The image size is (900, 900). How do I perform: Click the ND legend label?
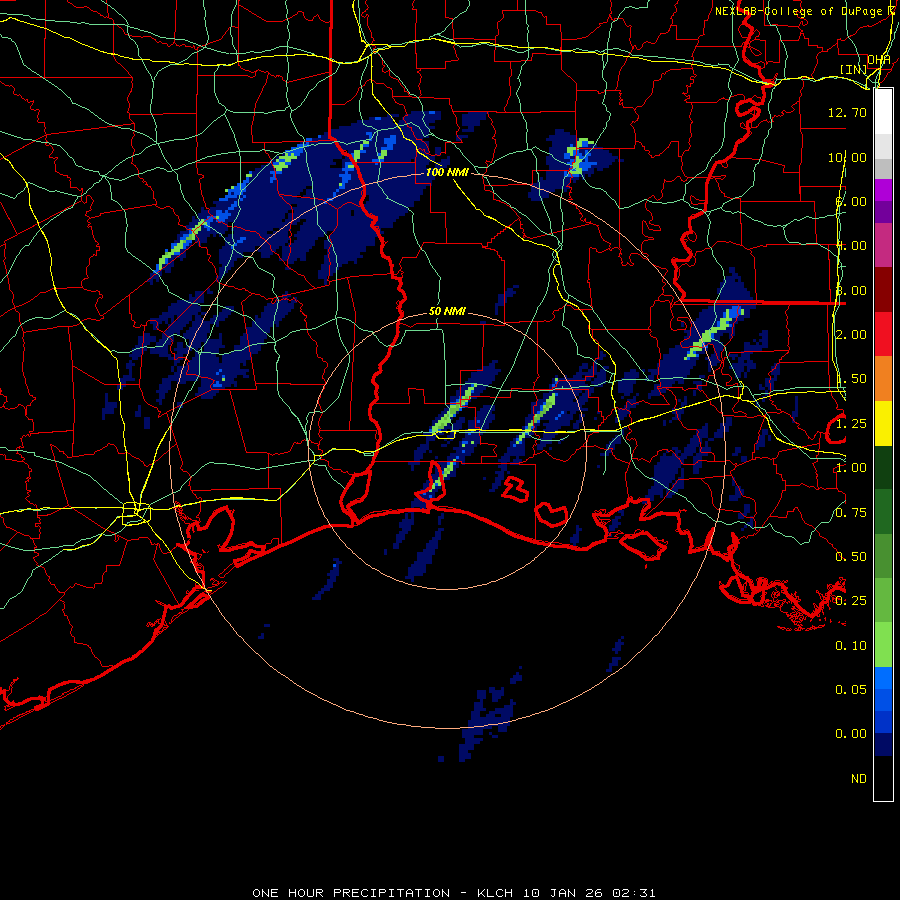[x=859, y=779]
